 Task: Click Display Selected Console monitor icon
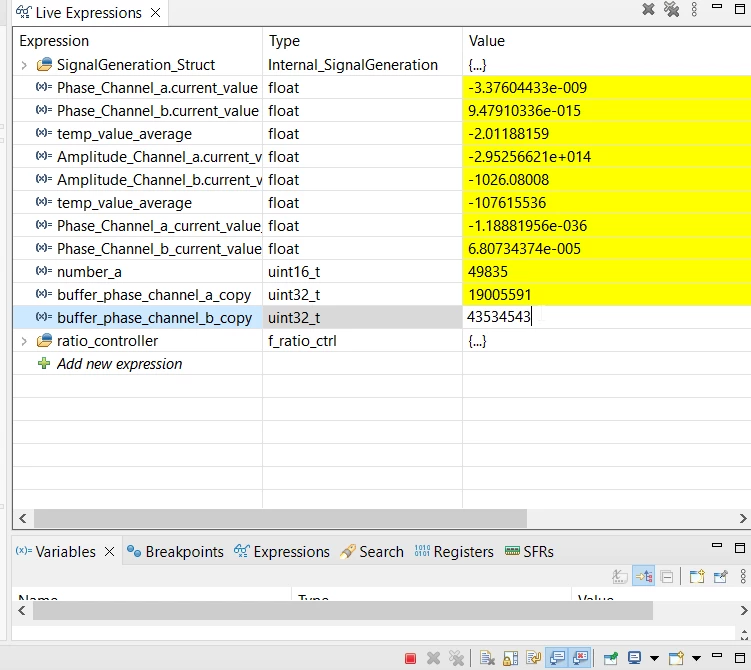[635, 658]
